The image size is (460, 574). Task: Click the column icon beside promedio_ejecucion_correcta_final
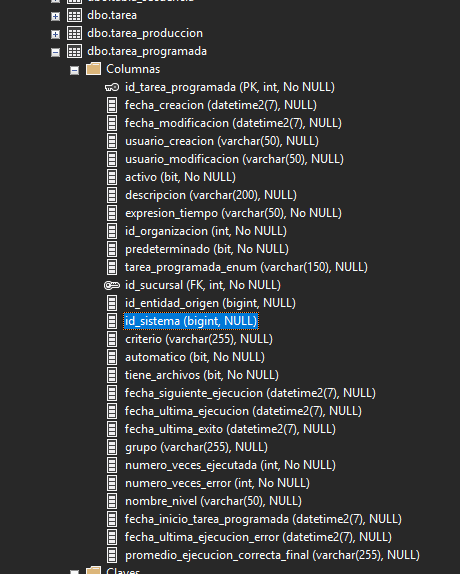point(112,555)
